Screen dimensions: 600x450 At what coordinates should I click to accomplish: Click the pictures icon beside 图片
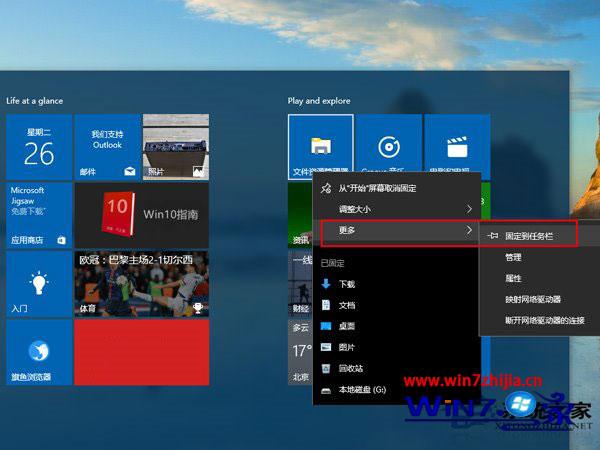(x=326, y=347)
